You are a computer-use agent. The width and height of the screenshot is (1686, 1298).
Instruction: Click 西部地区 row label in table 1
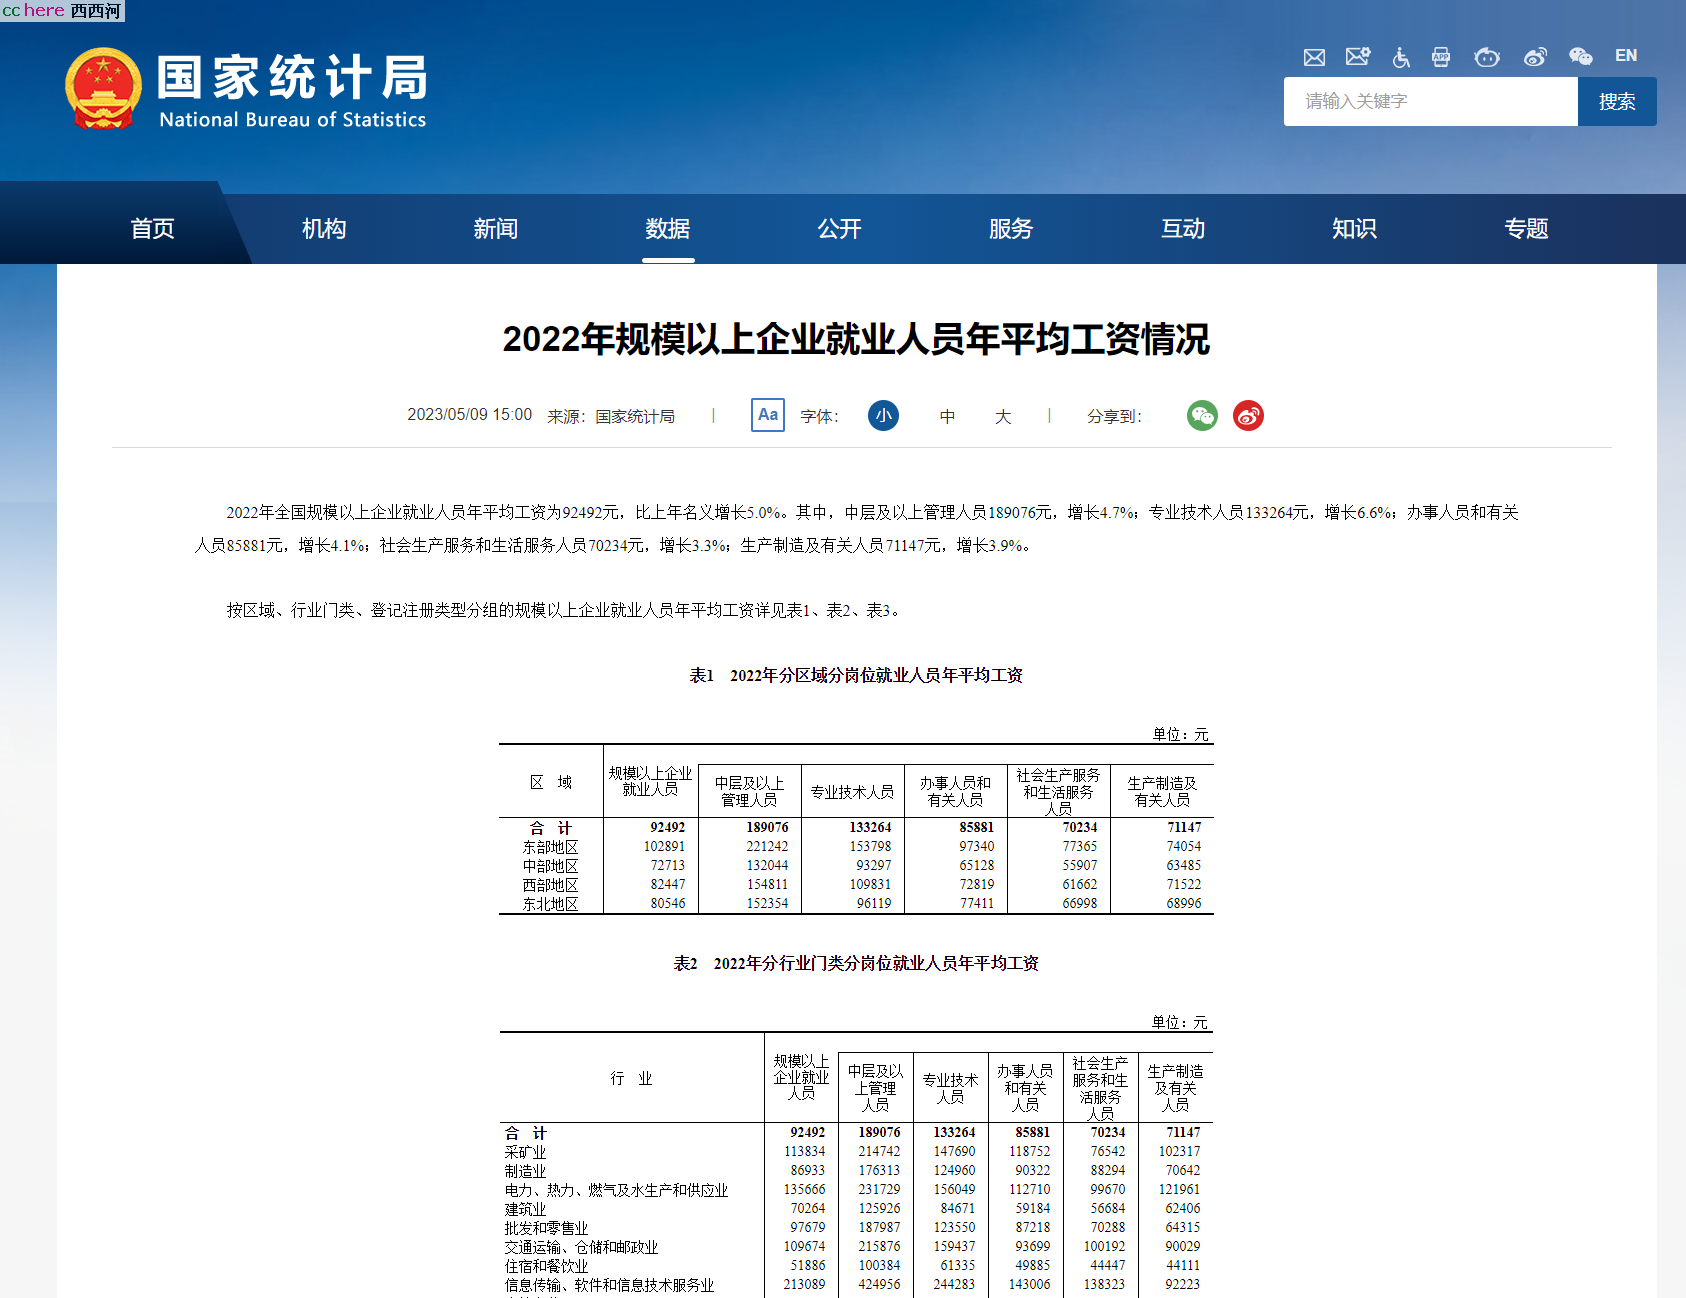coord(550,885)
